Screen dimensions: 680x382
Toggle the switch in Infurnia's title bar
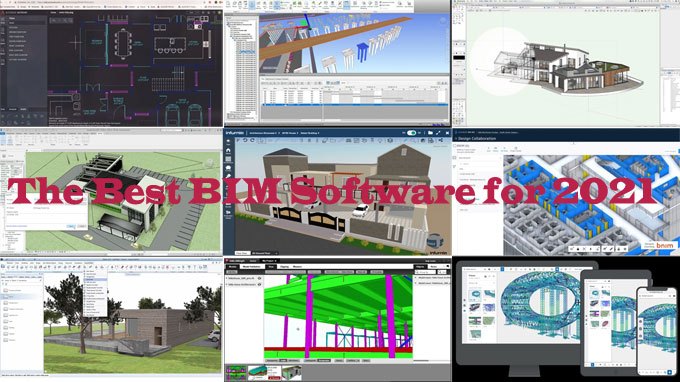click(x=412, y=133)
